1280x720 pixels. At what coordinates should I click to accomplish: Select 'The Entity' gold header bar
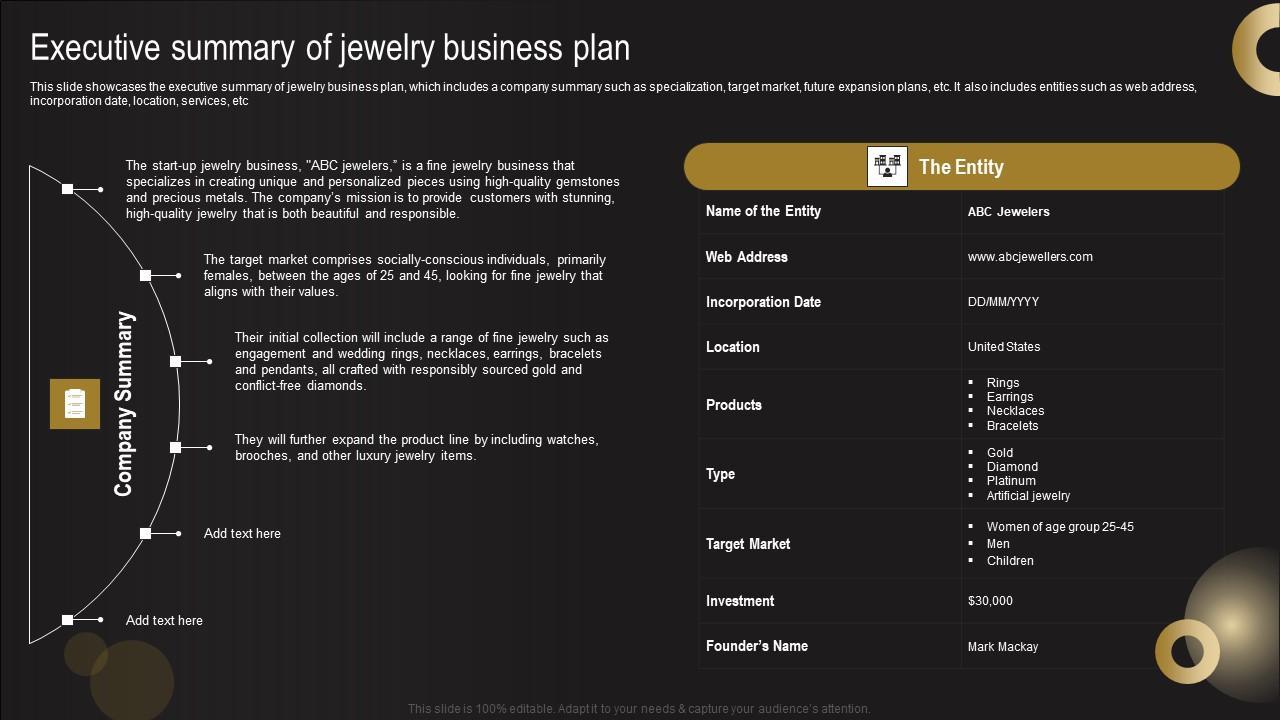coord(1060,167)
